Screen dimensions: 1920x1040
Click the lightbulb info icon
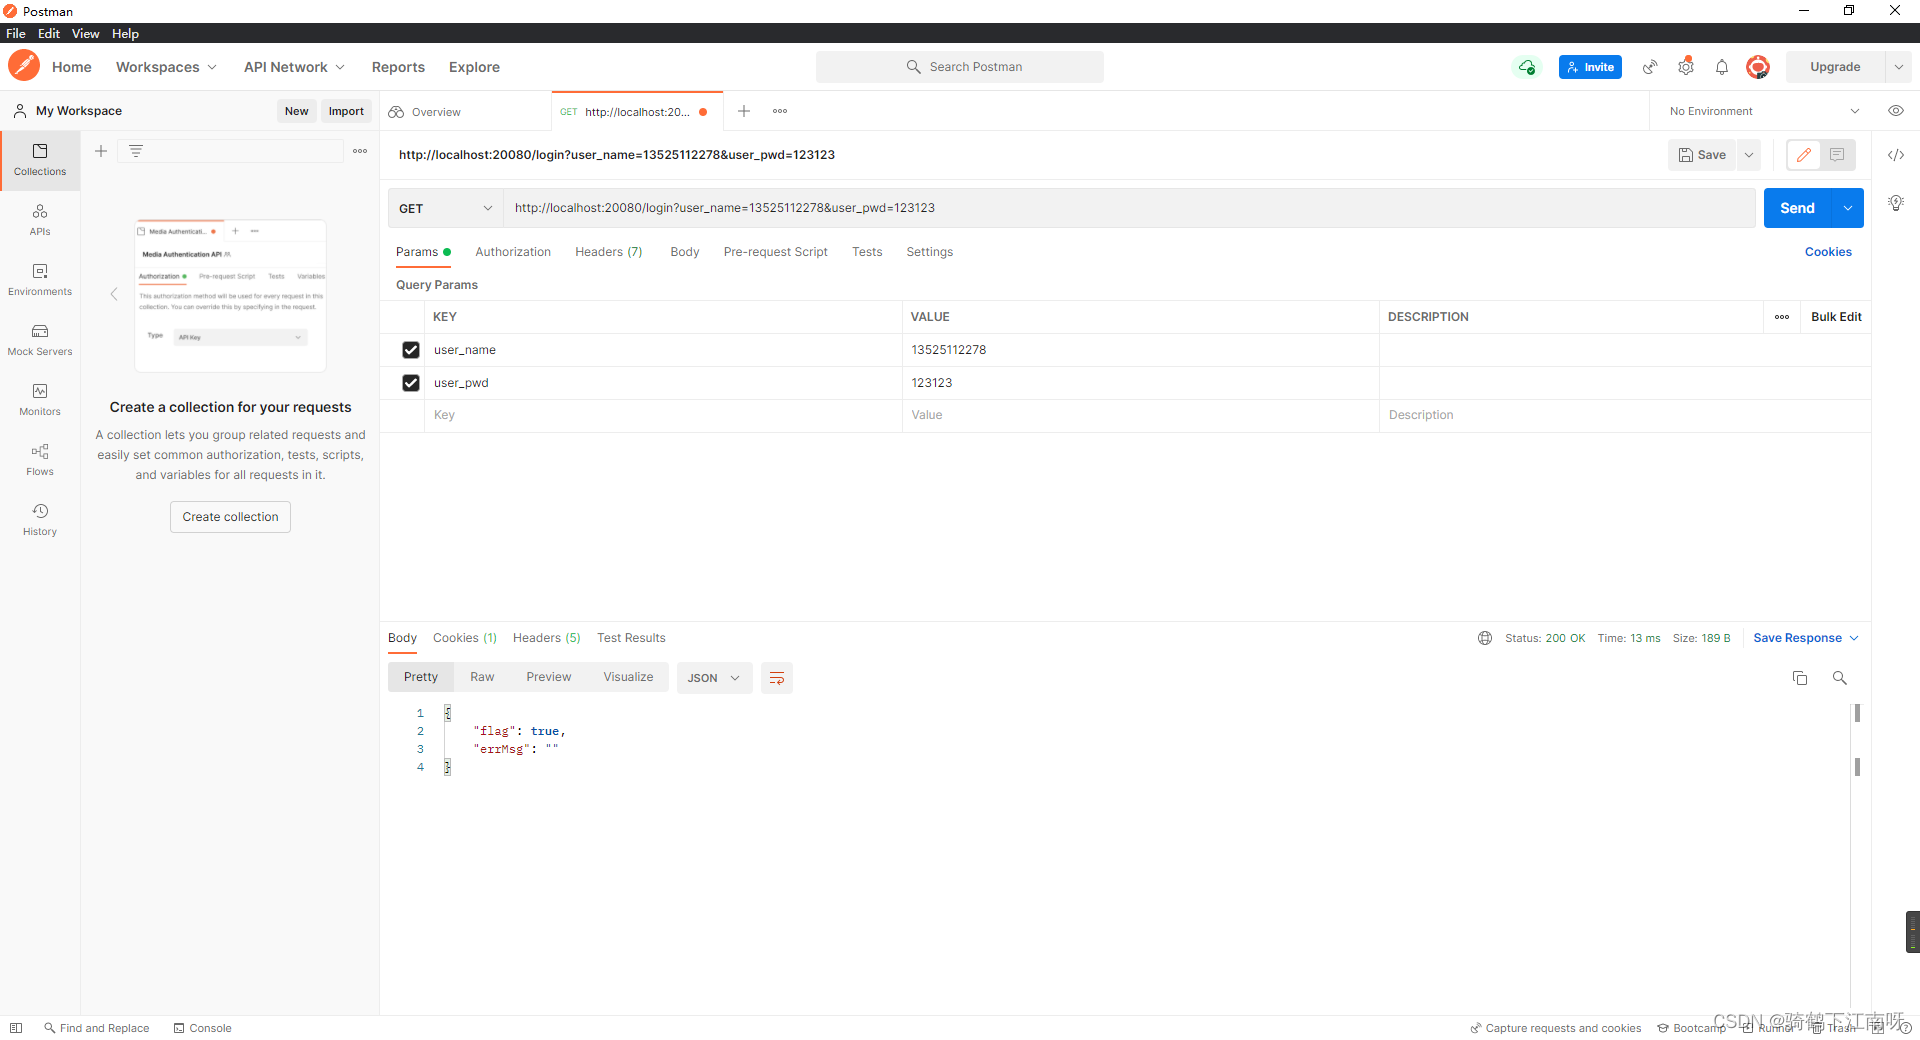pos(1896,203)
